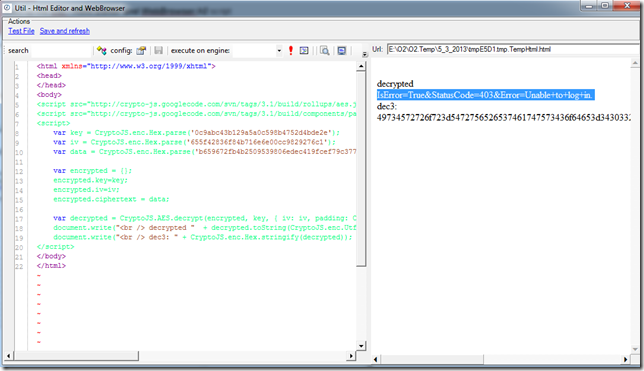Viewport: 644px width, 371px height.
Task: Minimize the Util Html Editor window
Action: [x=589, y=6]
